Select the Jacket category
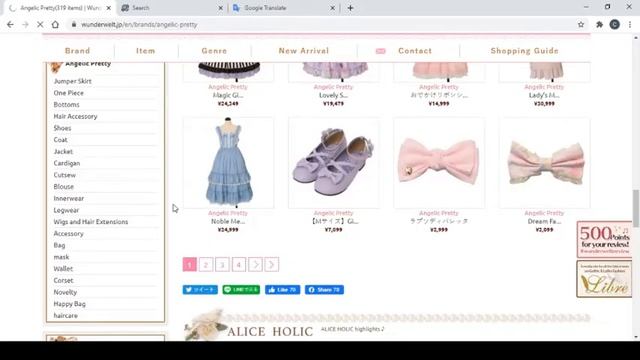 [x=63, y=151]
